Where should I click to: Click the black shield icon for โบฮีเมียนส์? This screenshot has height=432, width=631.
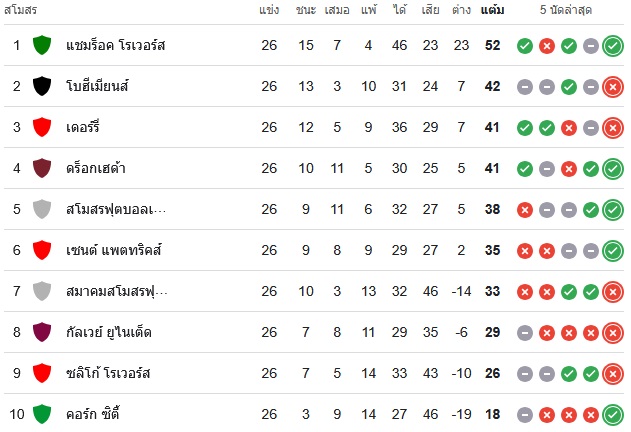[x=42, y=86]
